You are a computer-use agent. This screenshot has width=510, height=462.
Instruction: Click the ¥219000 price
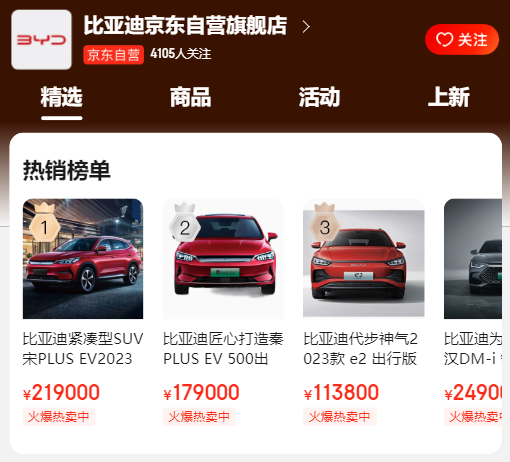pyautogui.click(x=61, y=392)
